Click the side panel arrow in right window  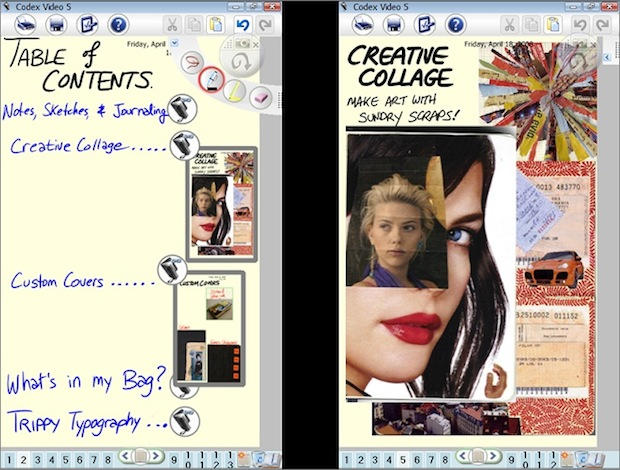[x=606, y=58]
